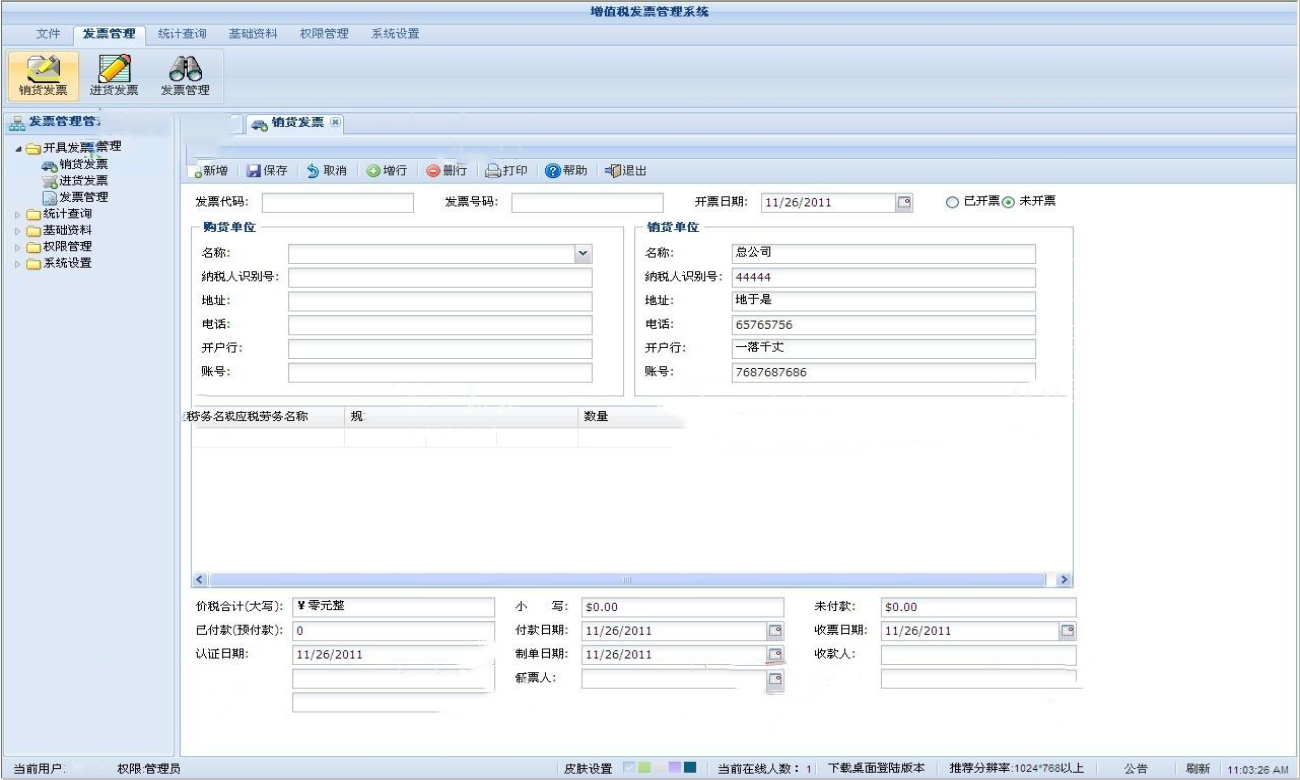The image size is (1300, 780).
Task: Open the 系统设置 menu tab
Action: tap(395, 34)
